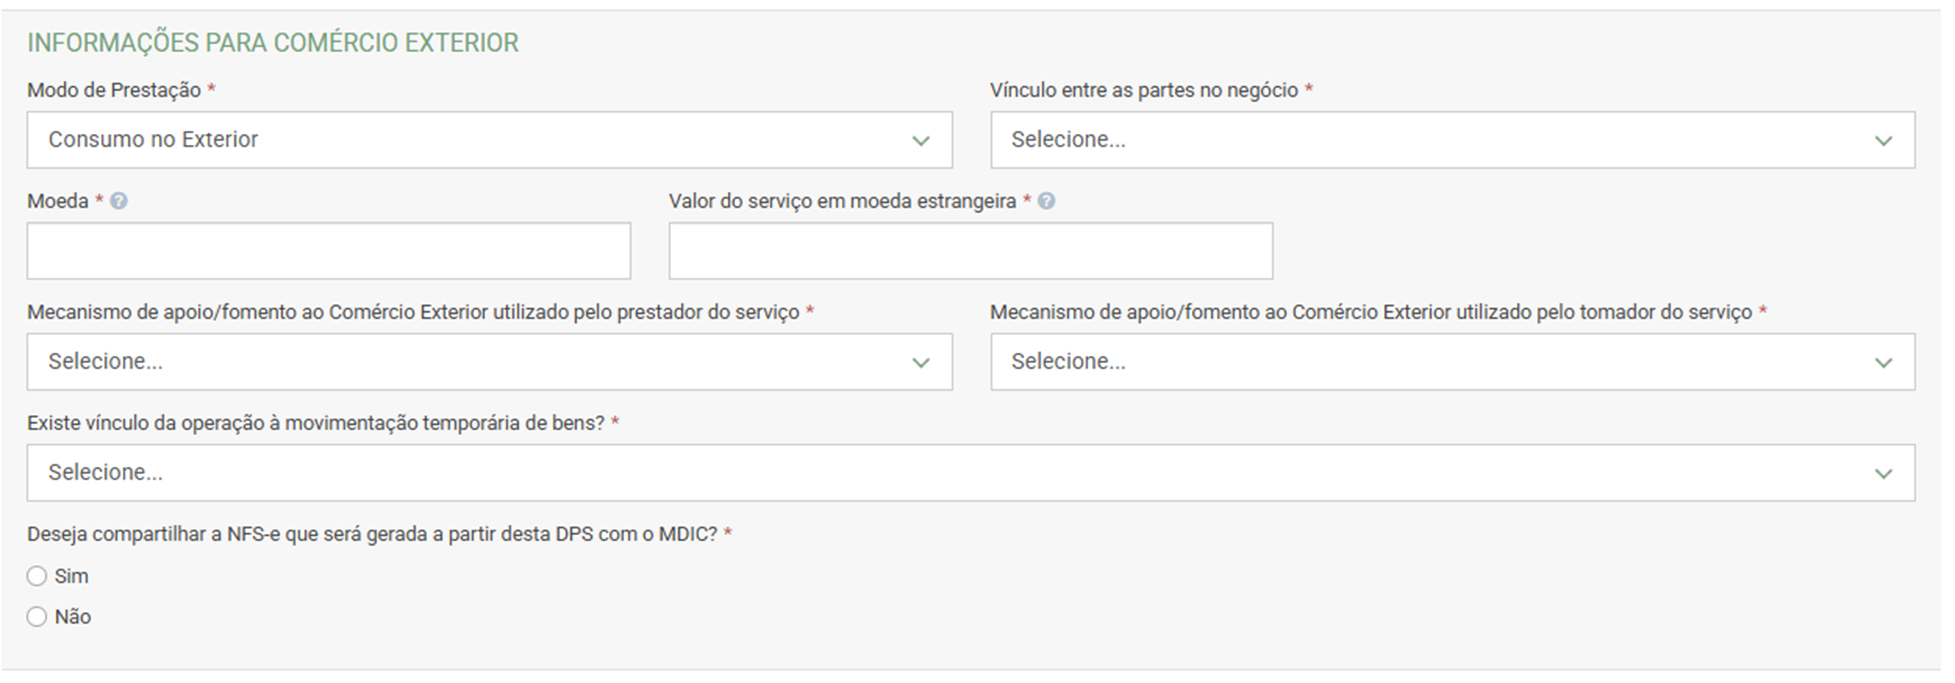The height and width of the screenshot is (683, 1955).
Task: Click chevron arrow of tomador do serviço mechanism field
Action: (x=1883, y=363)
